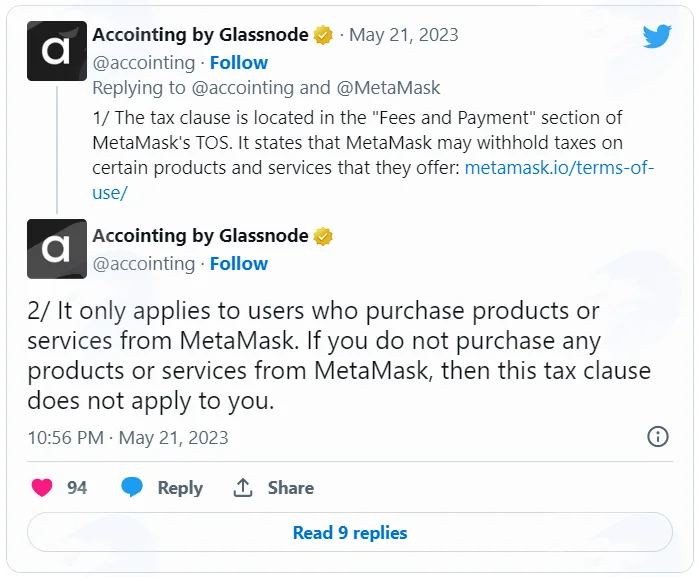698x577 pixels.
Task: Click the Share text label
Action: pyautogui.click(x=291, y=488)
